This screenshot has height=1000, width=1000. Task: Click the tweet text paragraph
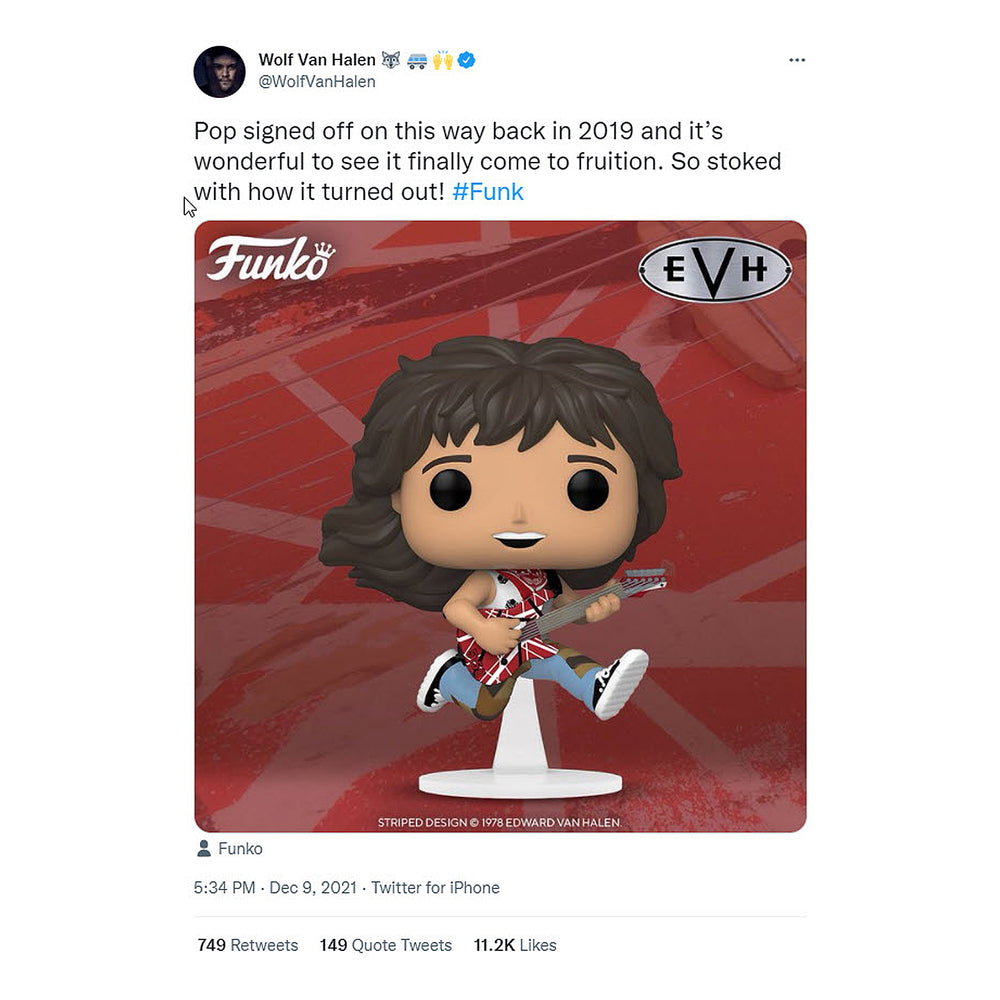pyautogui.click(x=488, y=161)
